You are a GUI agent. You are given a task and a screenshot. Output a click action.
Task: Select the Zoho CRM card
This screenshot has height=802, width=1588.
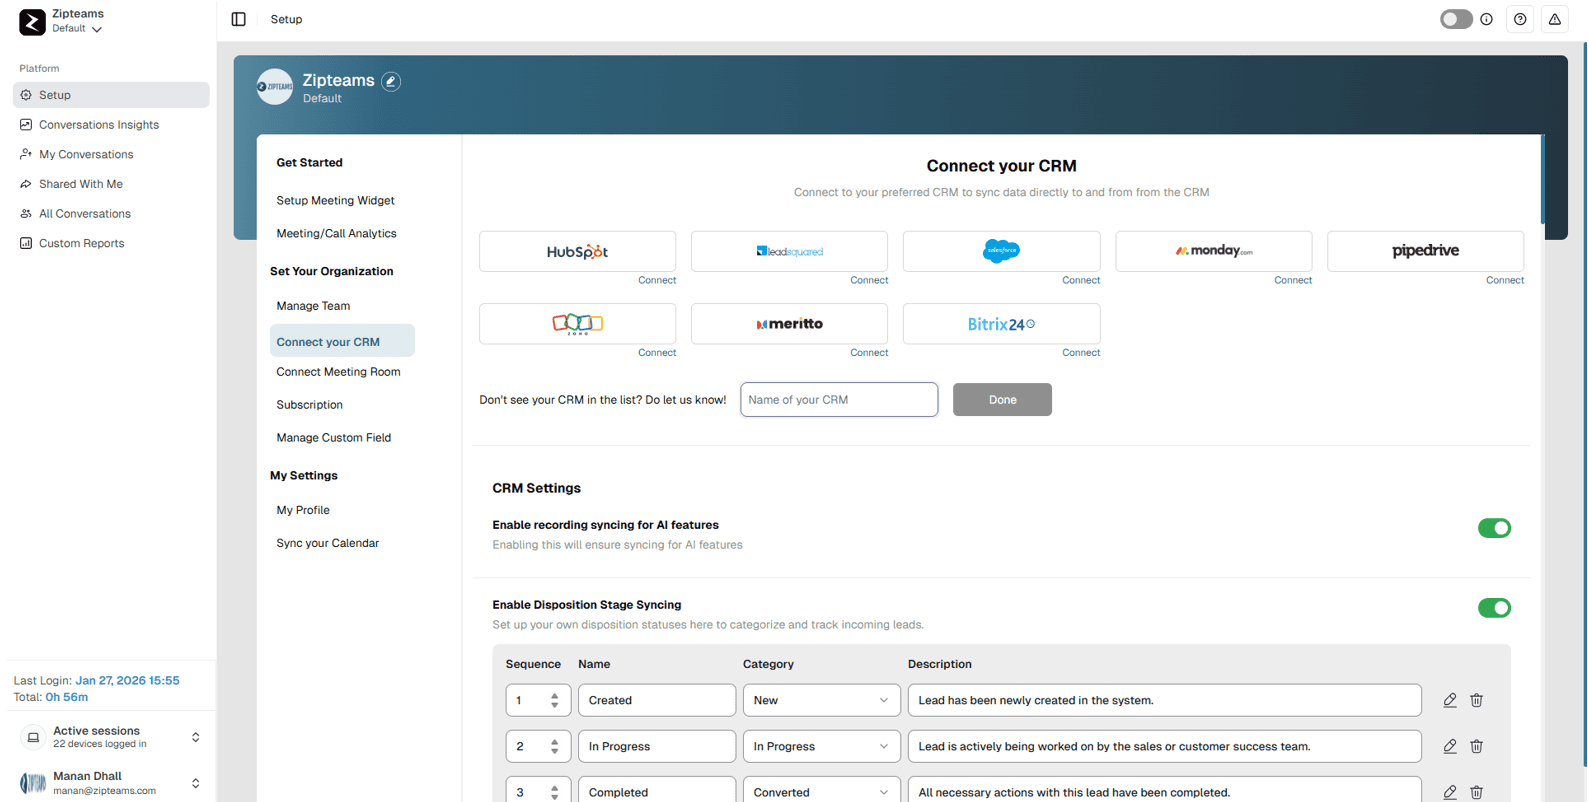click(577, 324)
